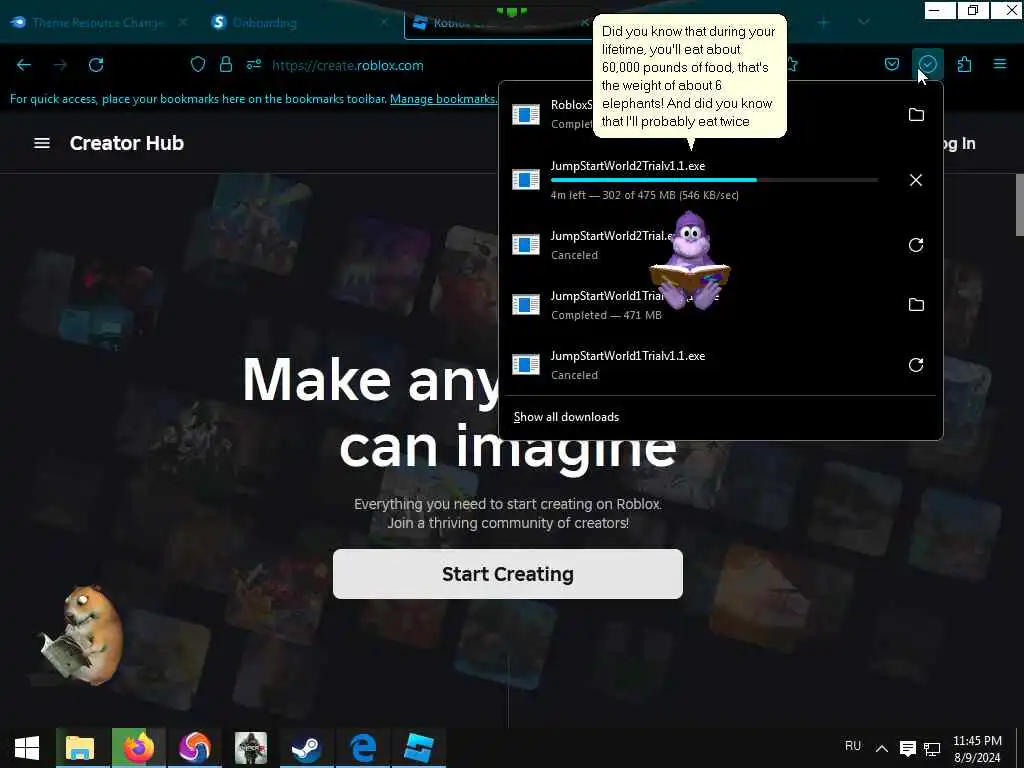
Task: Focus the create.roblox.com address field
Action: click(x=347, y=65)
